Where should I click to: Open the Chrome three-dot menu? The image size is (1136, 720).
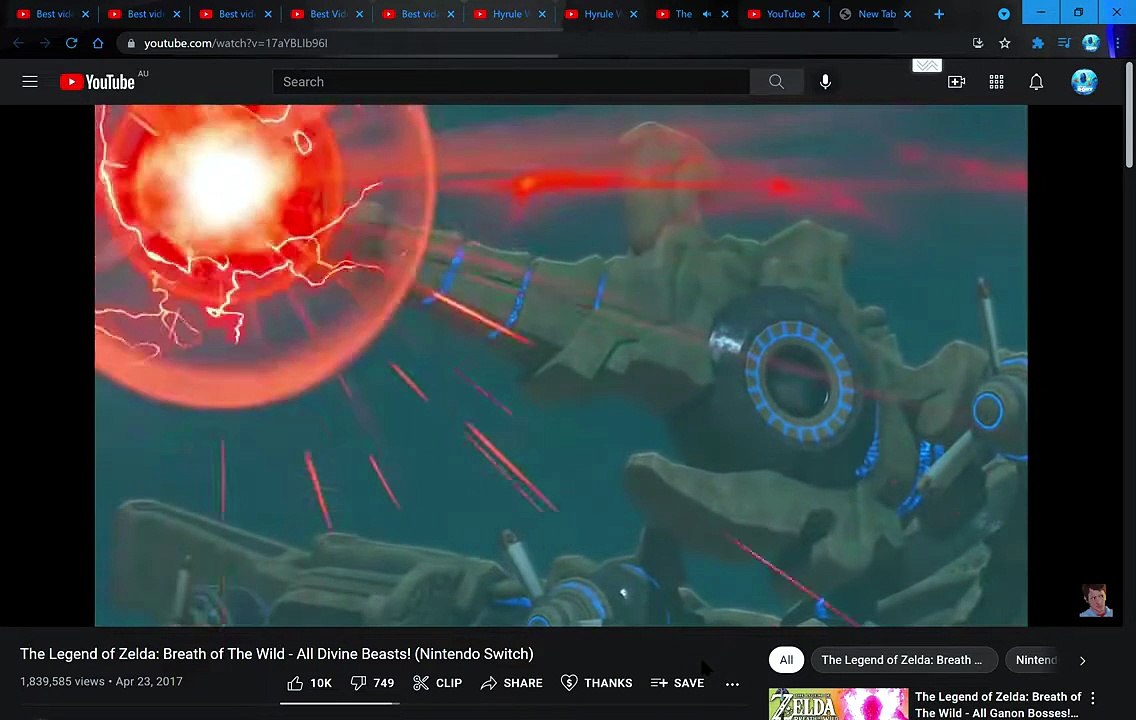point(1117,43)
